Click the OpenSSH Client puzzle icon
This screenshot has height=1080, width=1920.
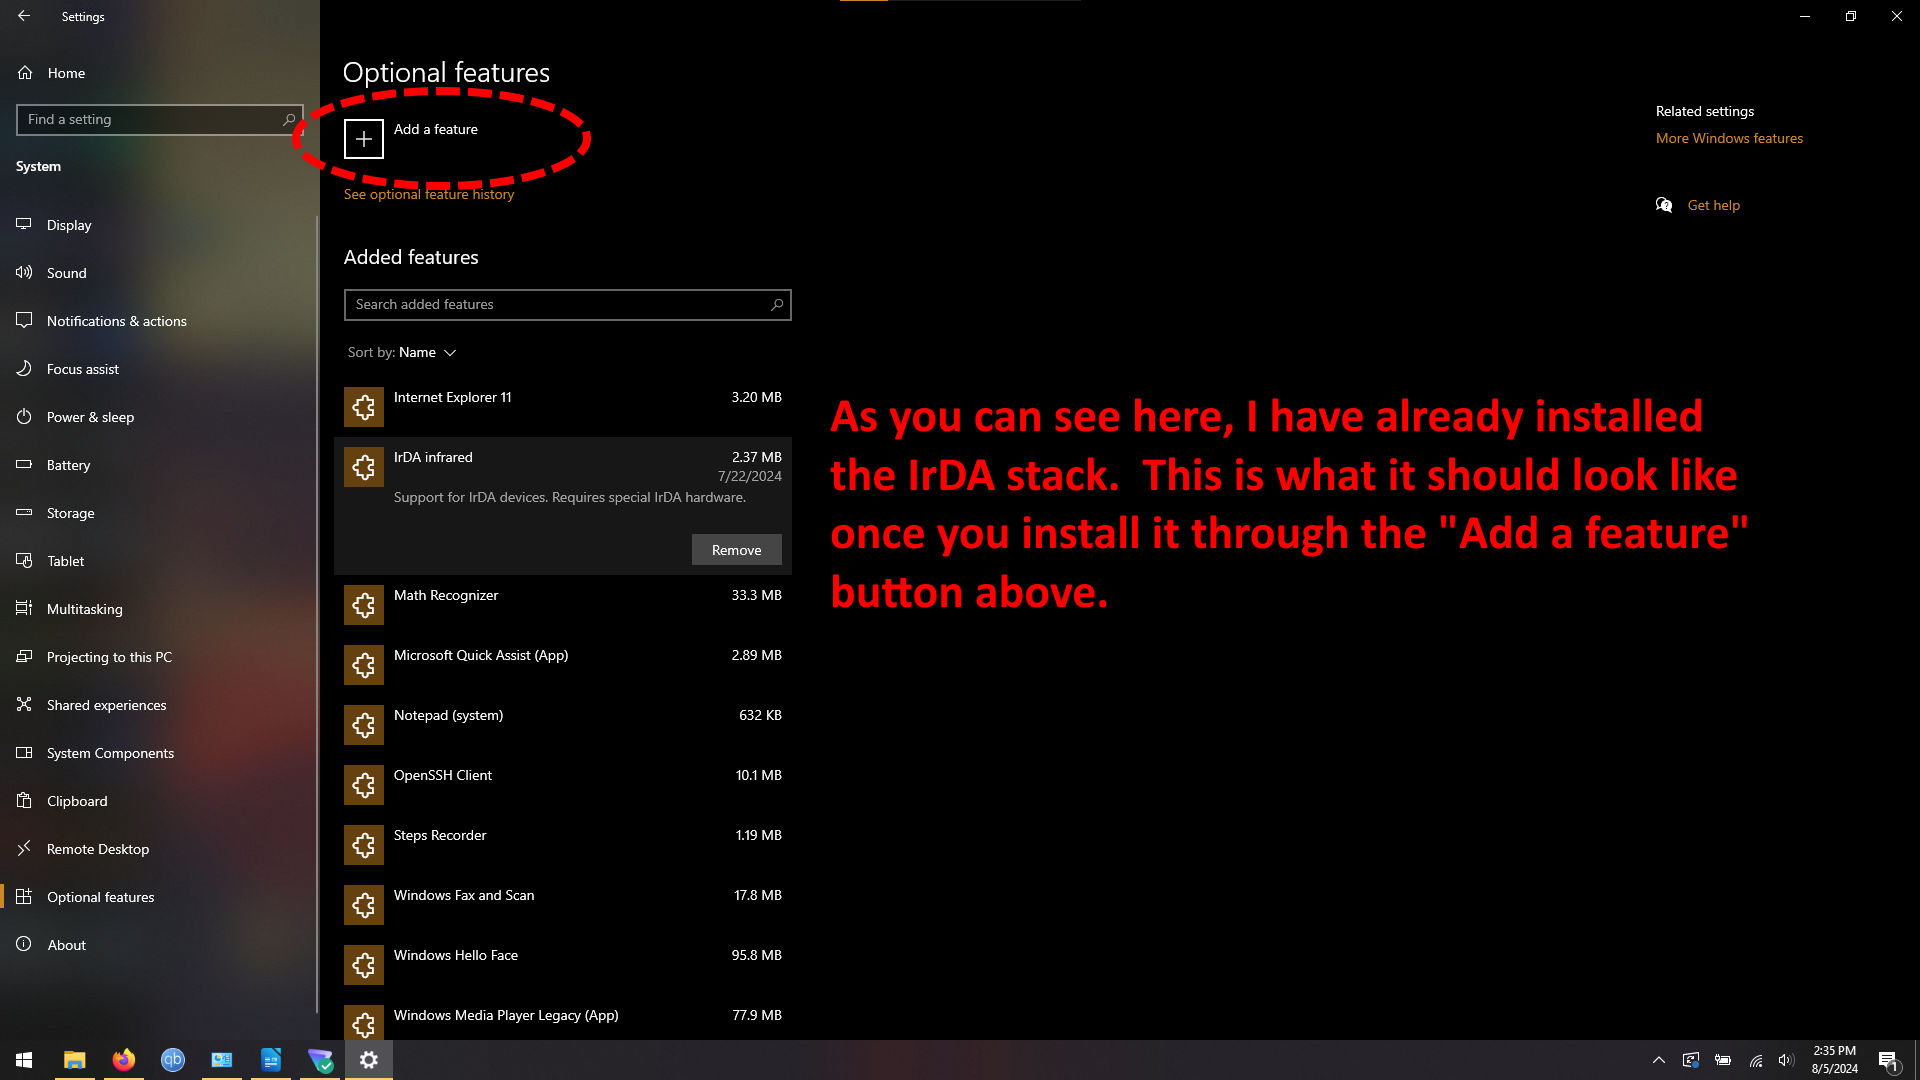364,785
